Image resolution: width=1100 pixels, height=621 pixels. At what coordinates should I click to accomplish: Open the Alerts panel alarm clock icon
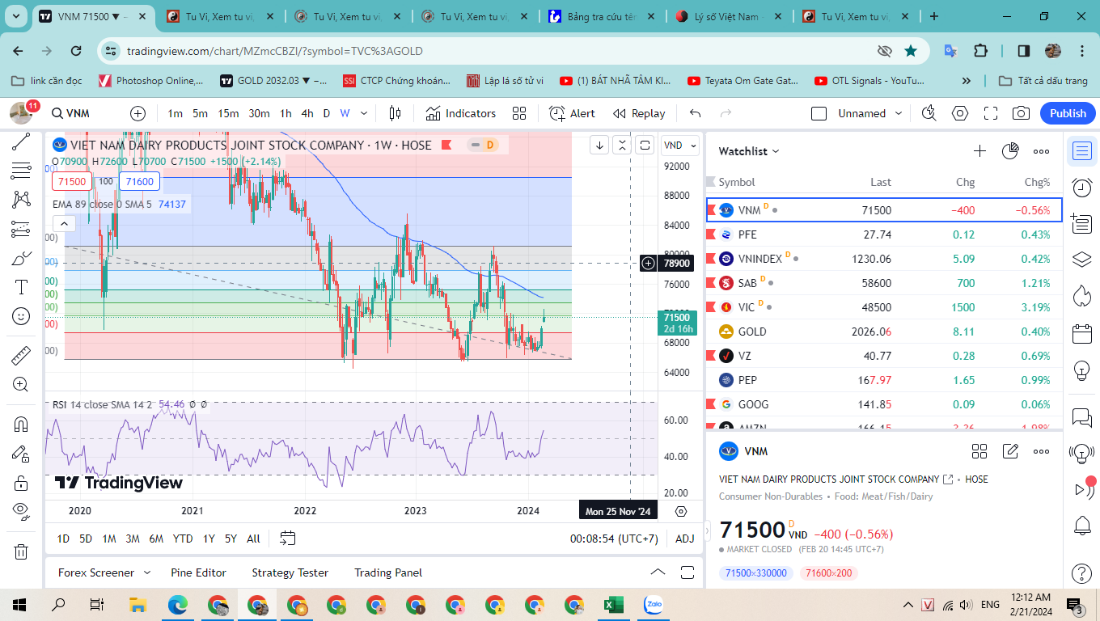point(1081,188)
